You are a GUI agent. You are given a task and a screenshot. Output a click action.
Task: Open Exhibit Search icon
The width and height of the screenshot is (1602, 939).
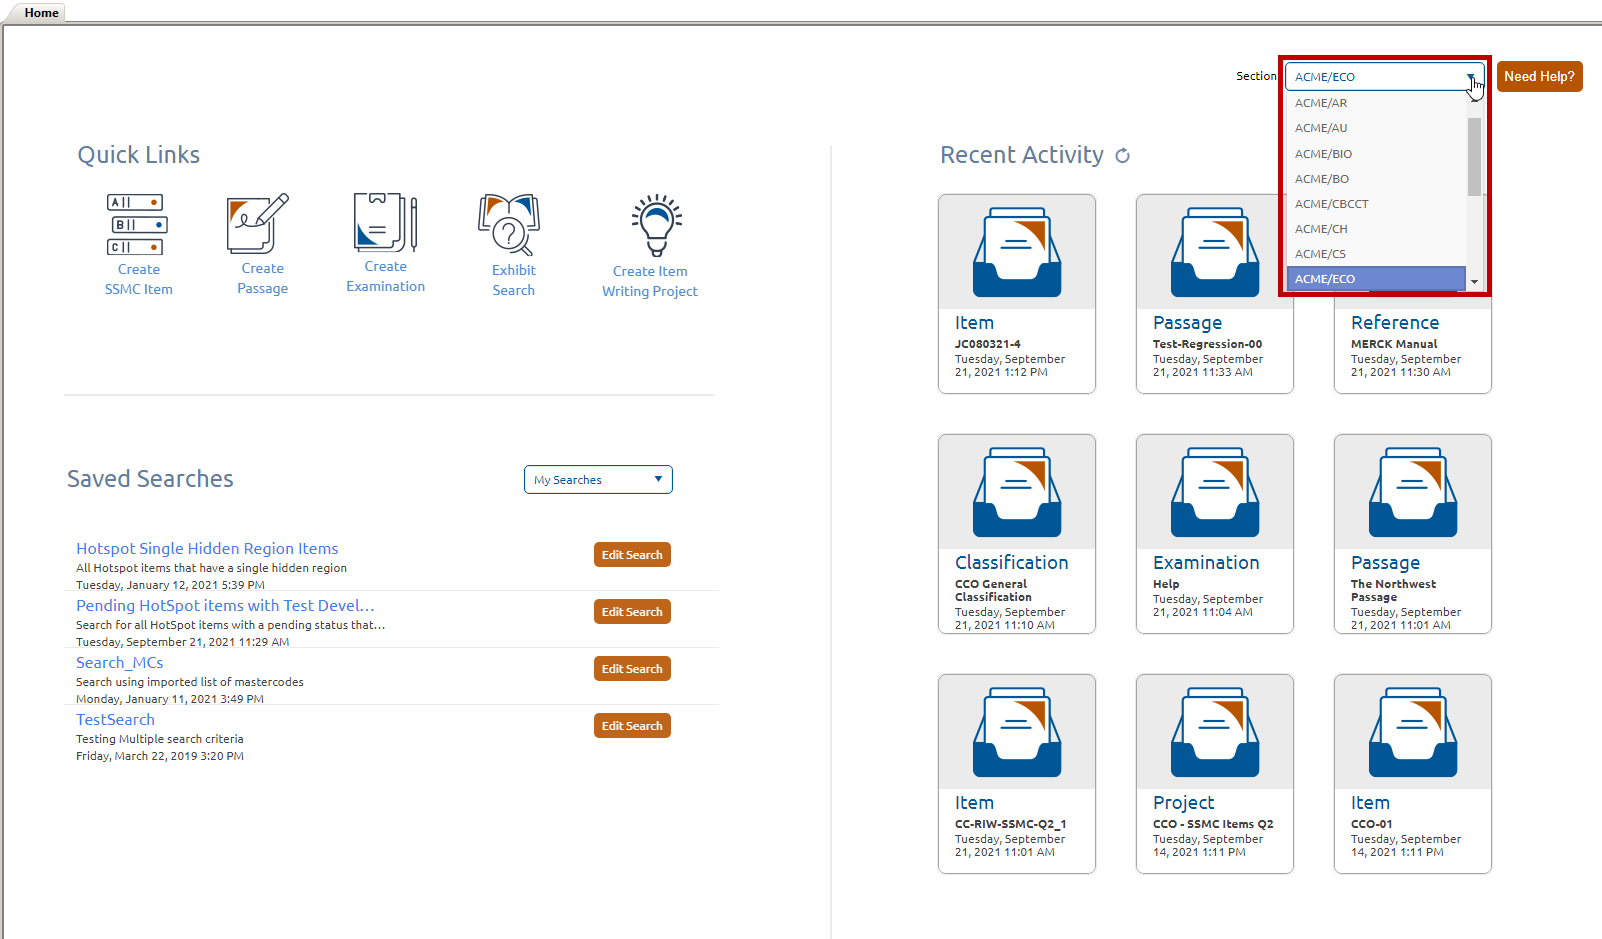click(x=509, y=225)
